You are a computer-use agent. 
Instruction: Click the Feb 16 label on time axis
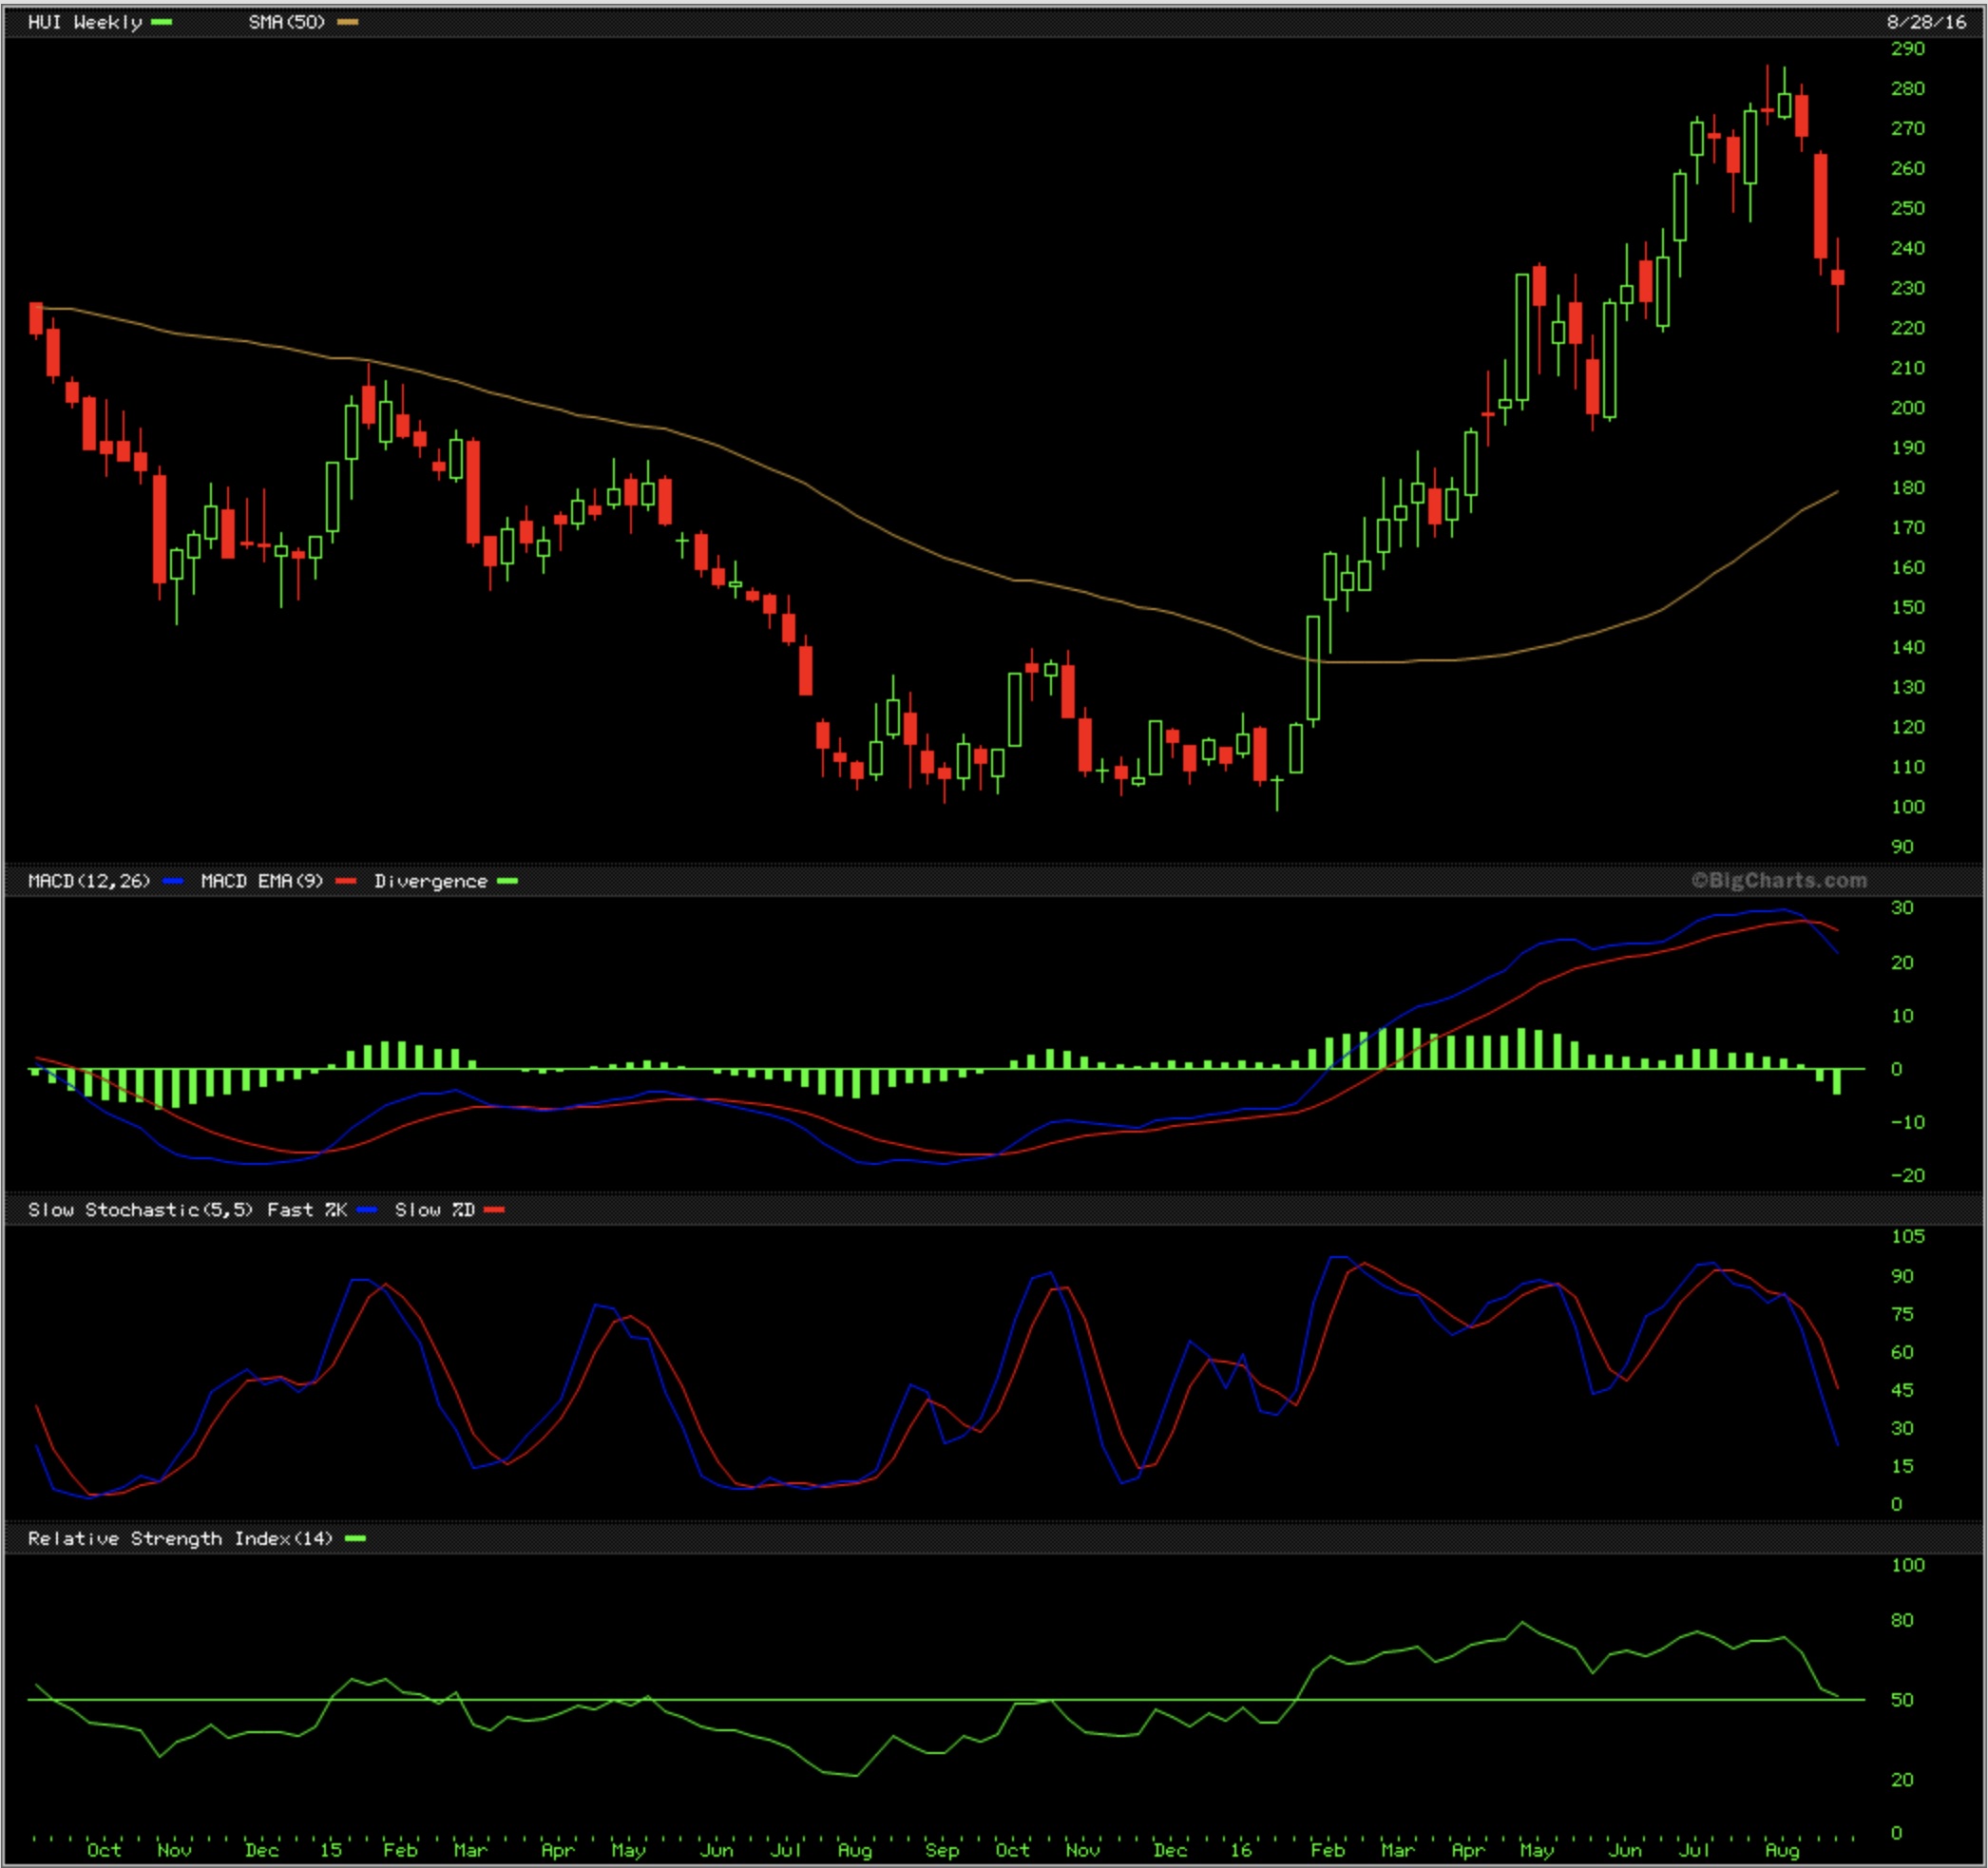tap(1327, 1849)
